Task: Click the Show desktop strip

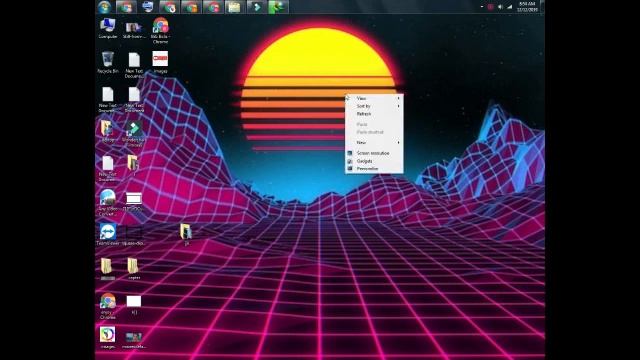Action: [542, 7]
